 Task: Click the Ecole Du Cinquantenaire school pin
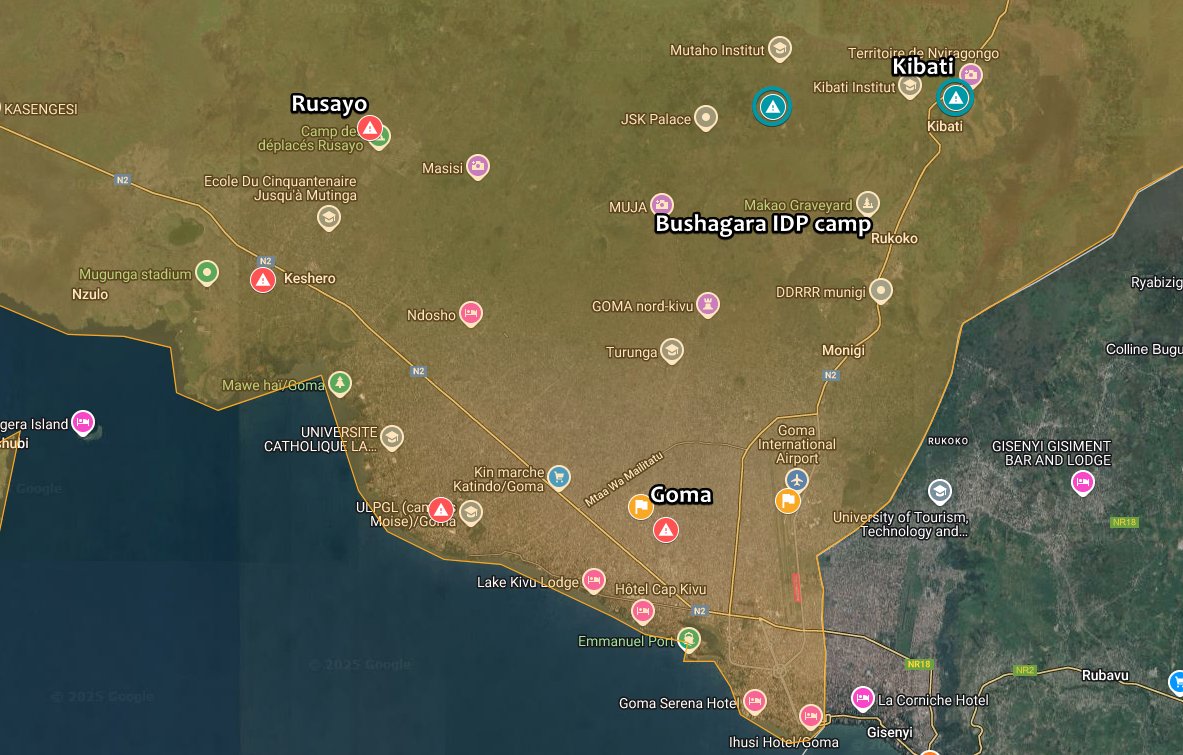[x=328, y=218]
